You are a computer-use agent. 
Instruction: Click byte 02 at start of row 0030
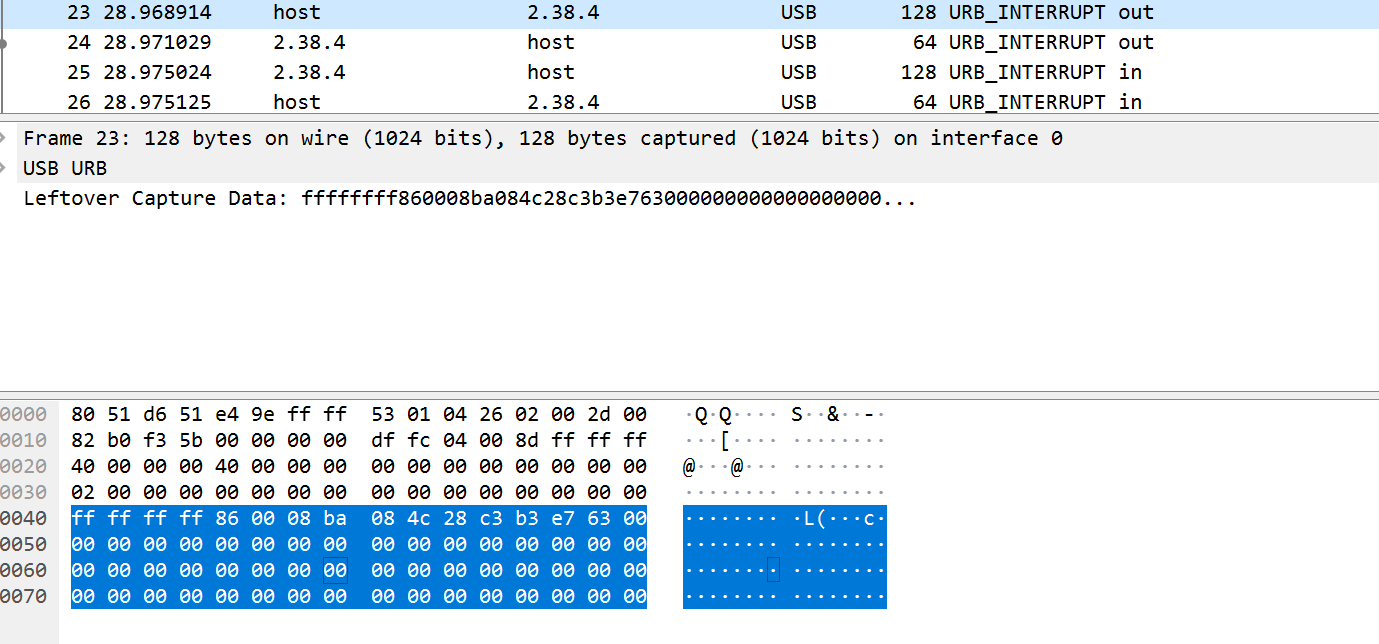tap(83, 493)
